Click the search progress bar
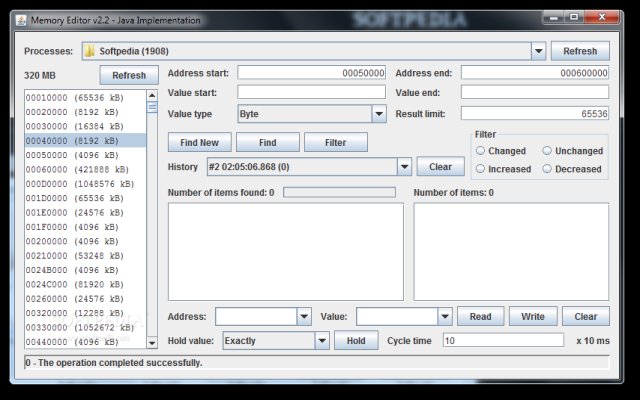640x400 pixels. (339, 192)
